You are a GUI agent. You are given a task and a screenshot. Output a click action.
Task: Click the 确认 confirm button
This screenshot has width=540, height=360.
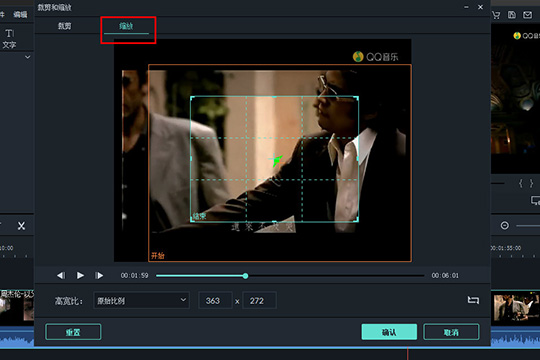[x=389, y=332]
